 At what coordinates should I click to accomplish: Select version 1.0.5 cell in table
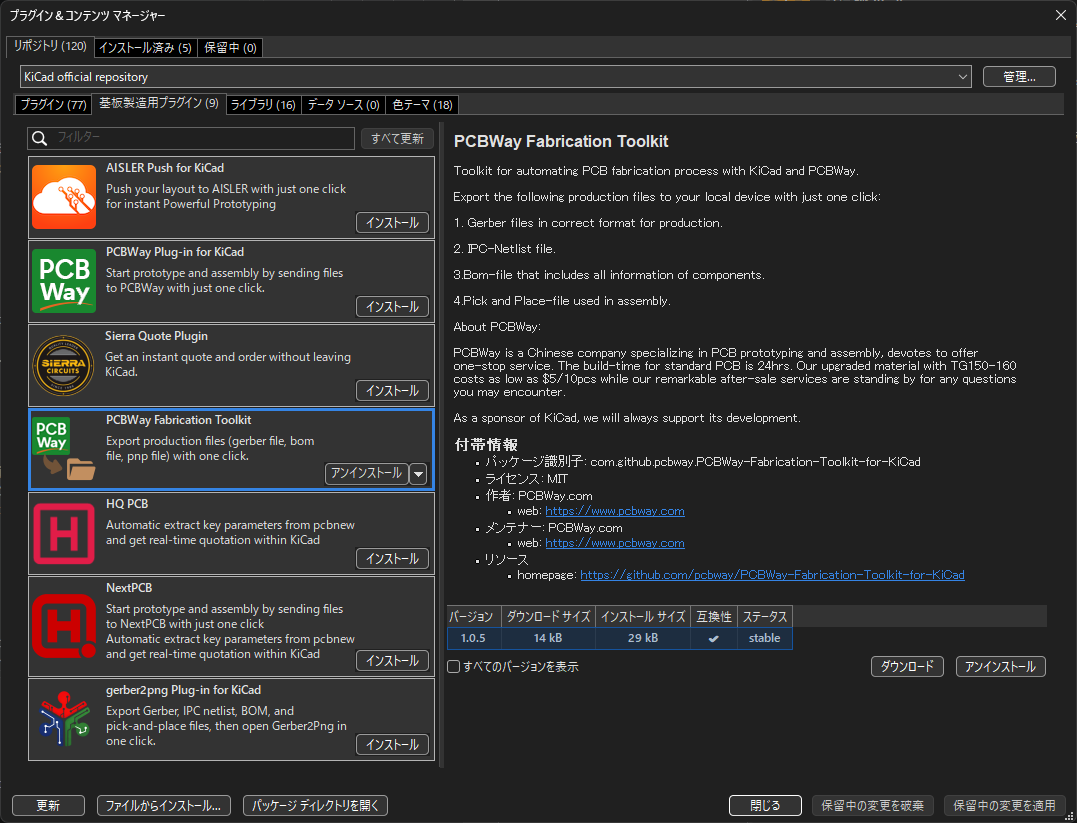tap(473, 638)
